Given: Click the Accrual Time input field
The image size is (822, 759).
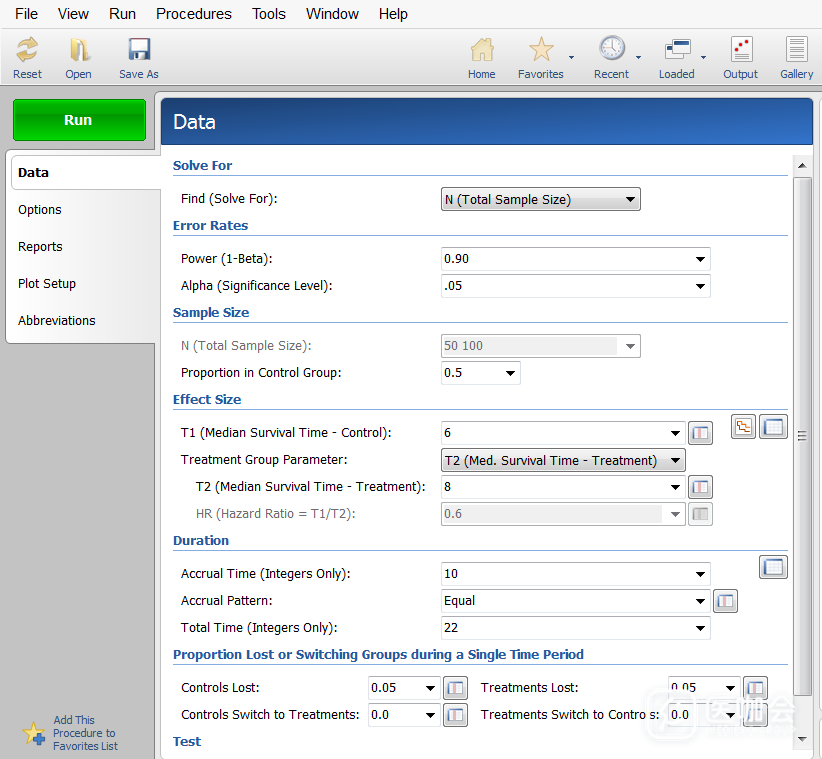Looking at the screenshot, I should point(565,574).
